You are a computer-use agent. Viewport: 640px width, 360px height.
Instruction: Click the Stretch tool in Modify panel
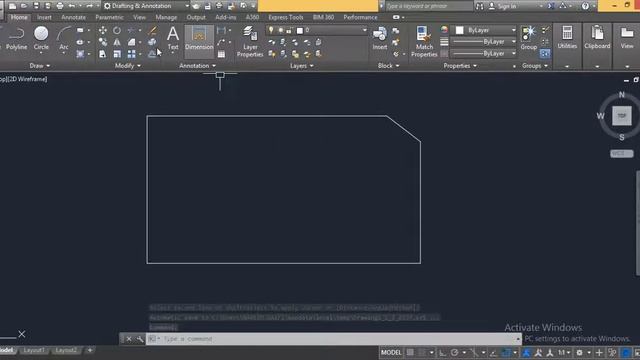coord(102,54)
